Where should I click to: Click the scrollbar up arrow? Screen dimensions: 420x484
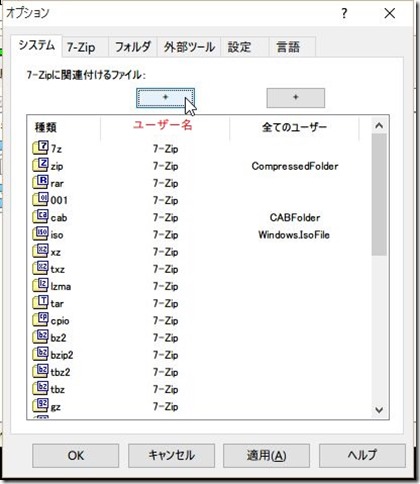(x=379, y=126)
